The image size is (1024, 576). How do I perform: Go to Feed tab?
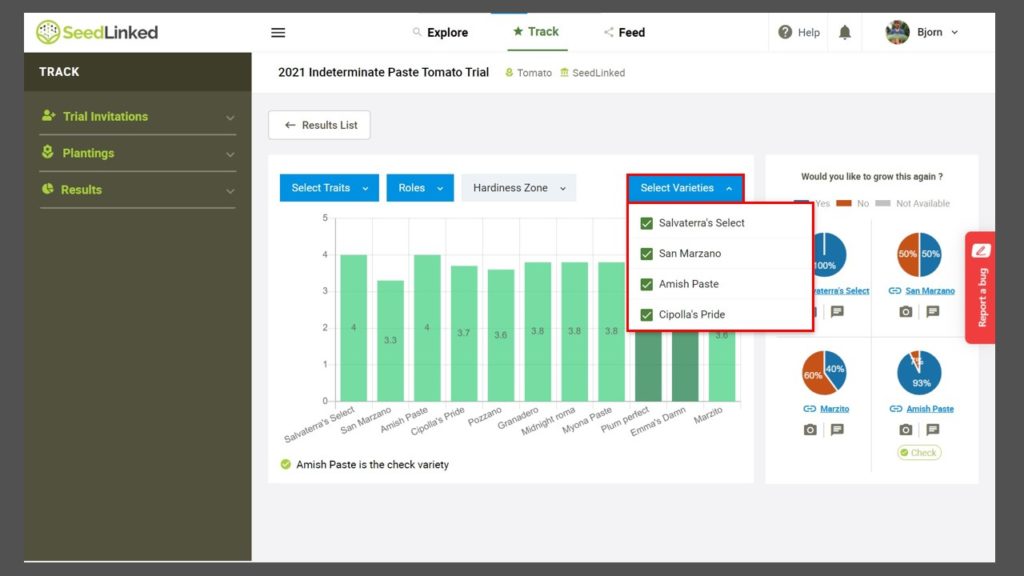624,32
